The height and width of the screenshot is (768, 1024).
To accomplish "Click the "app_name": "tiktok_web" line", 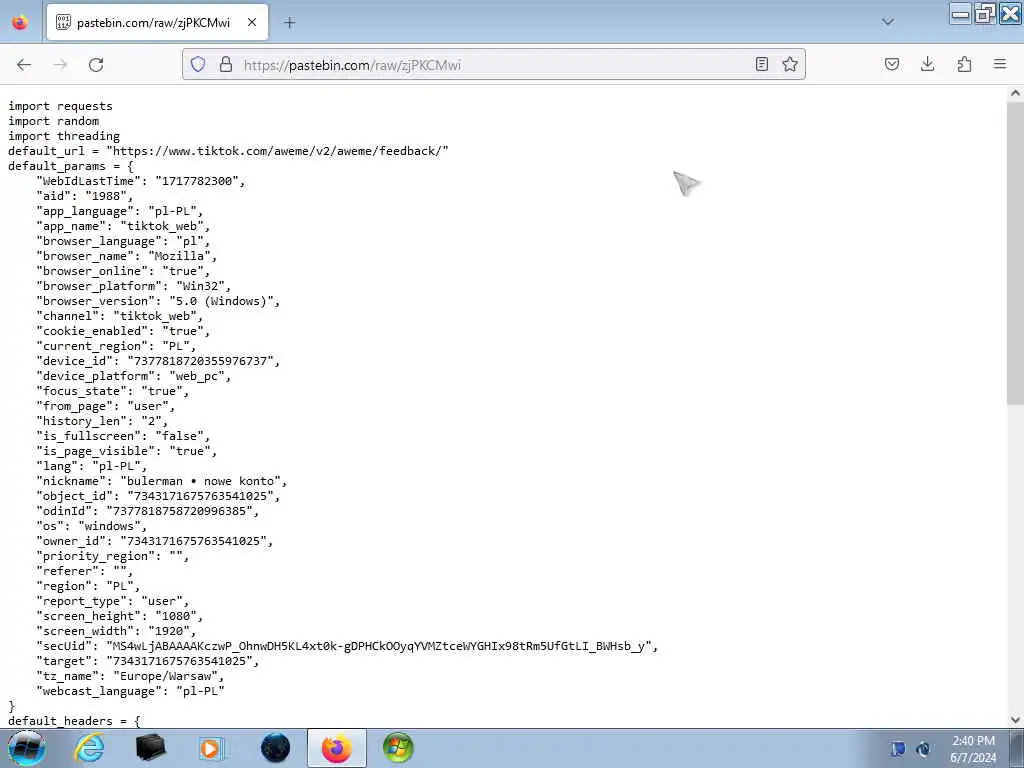I will pyautogui.click(x=123, y=226).
